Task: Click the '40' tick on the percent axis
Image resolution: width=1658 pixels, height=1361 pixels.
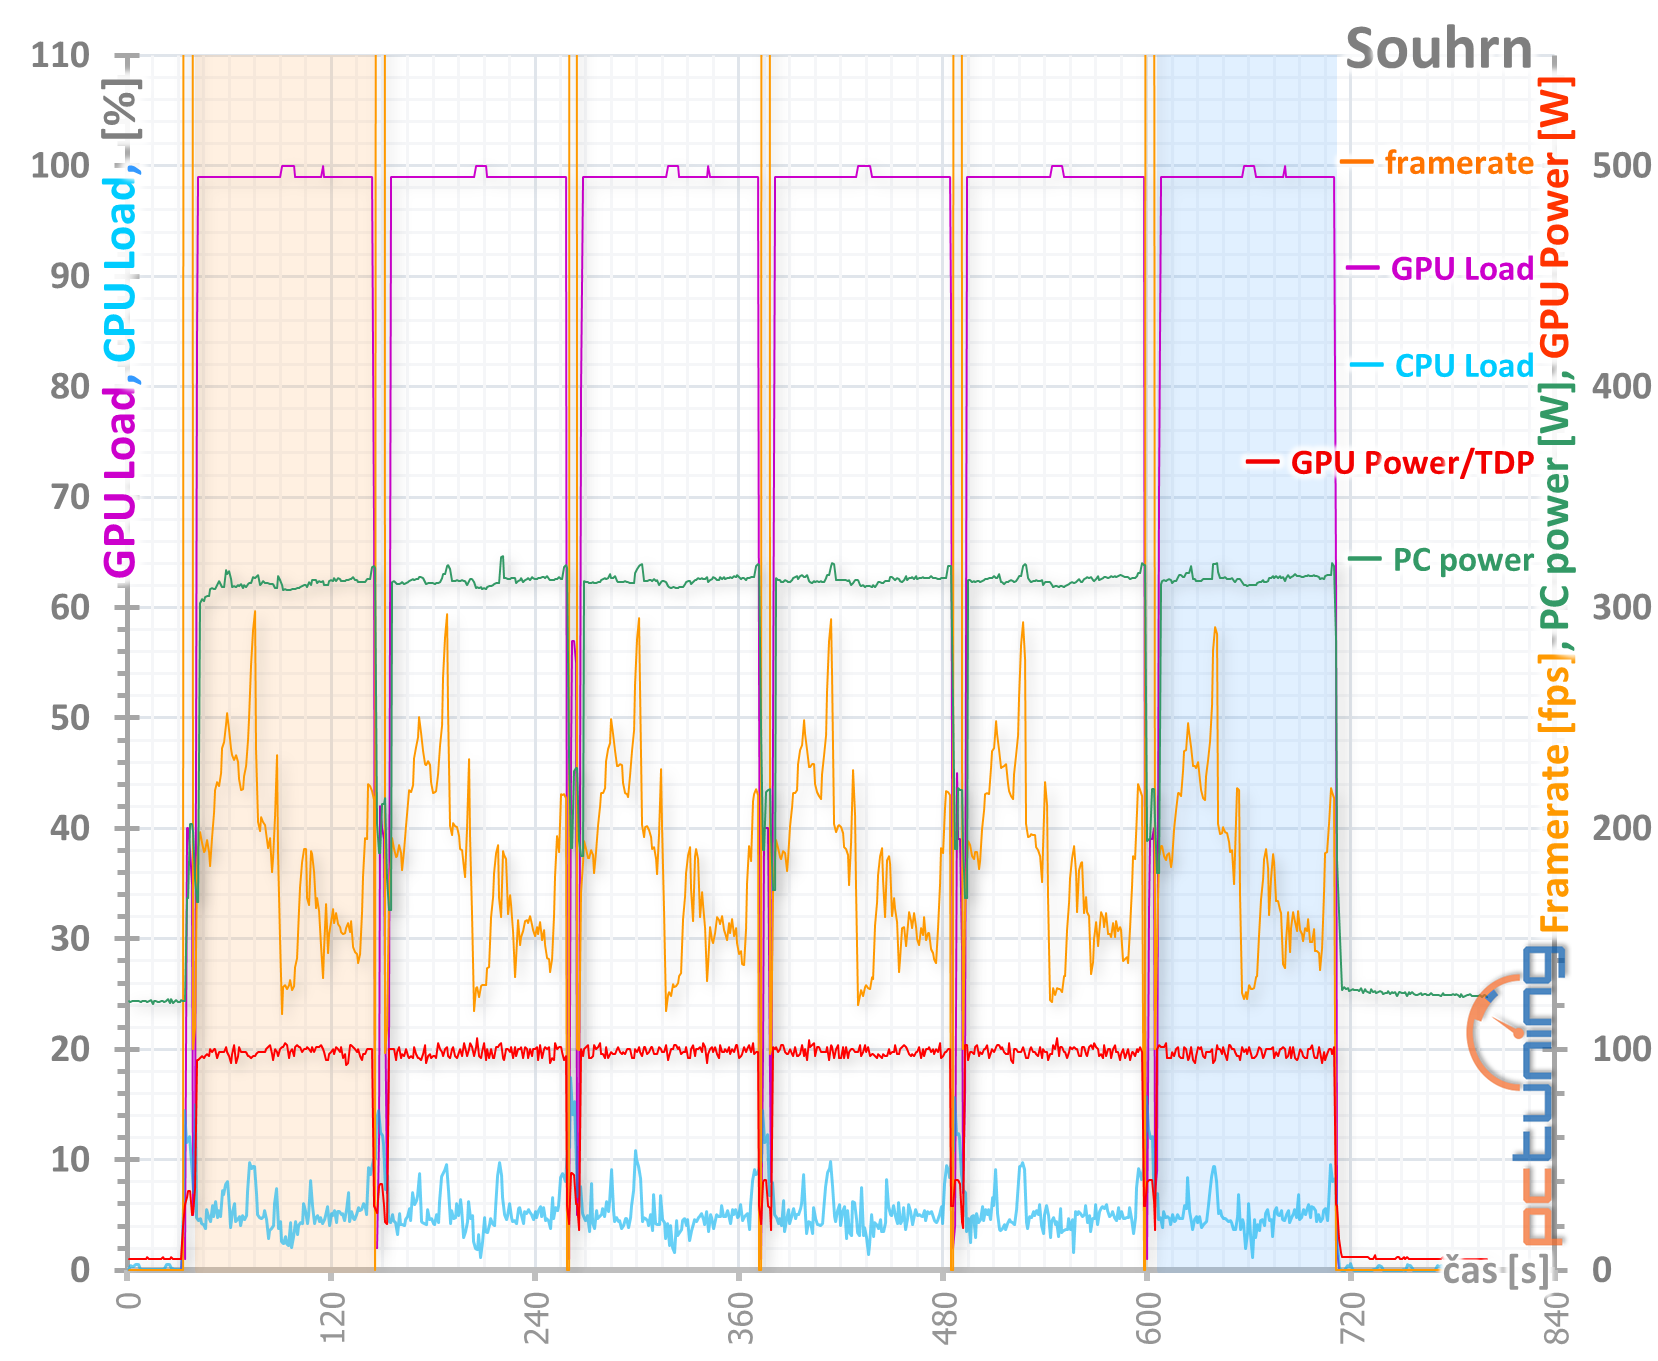Action: (70, 828)
